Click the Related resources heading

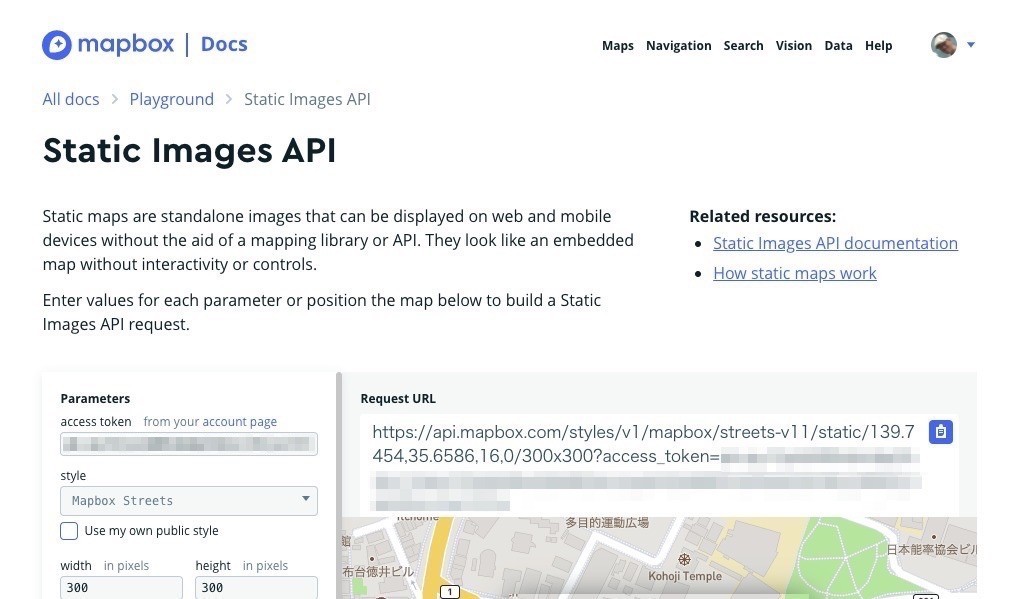(762, 216)
